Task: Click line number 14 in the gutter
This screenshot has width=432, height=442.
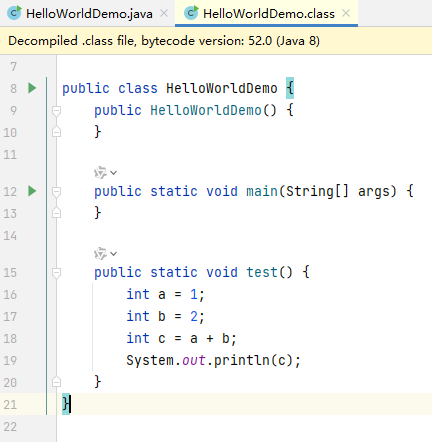Action: [10, 236]
